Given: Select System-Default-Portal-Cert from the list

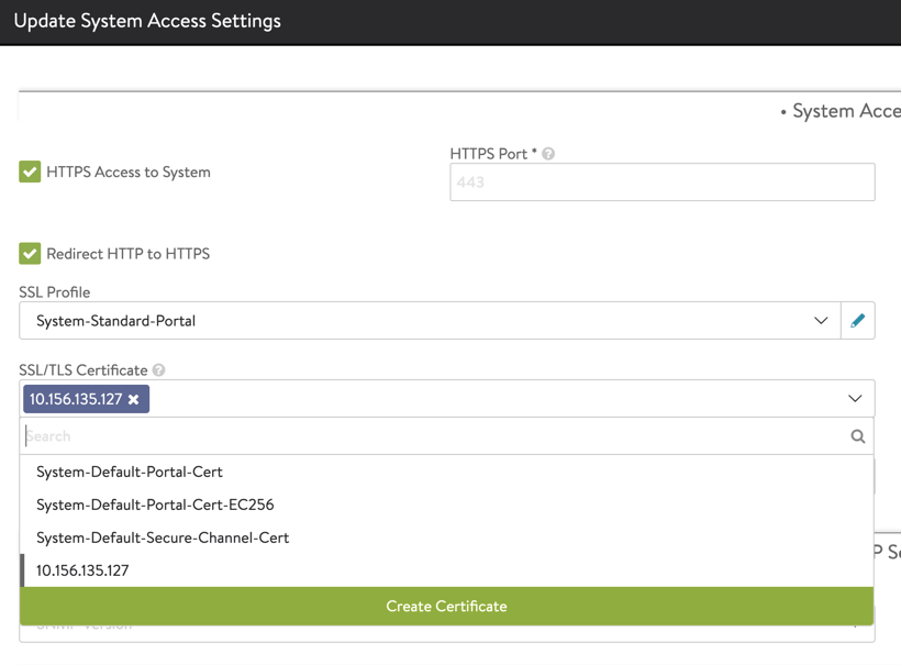Looking at the screenshot, I should (128, 471).
